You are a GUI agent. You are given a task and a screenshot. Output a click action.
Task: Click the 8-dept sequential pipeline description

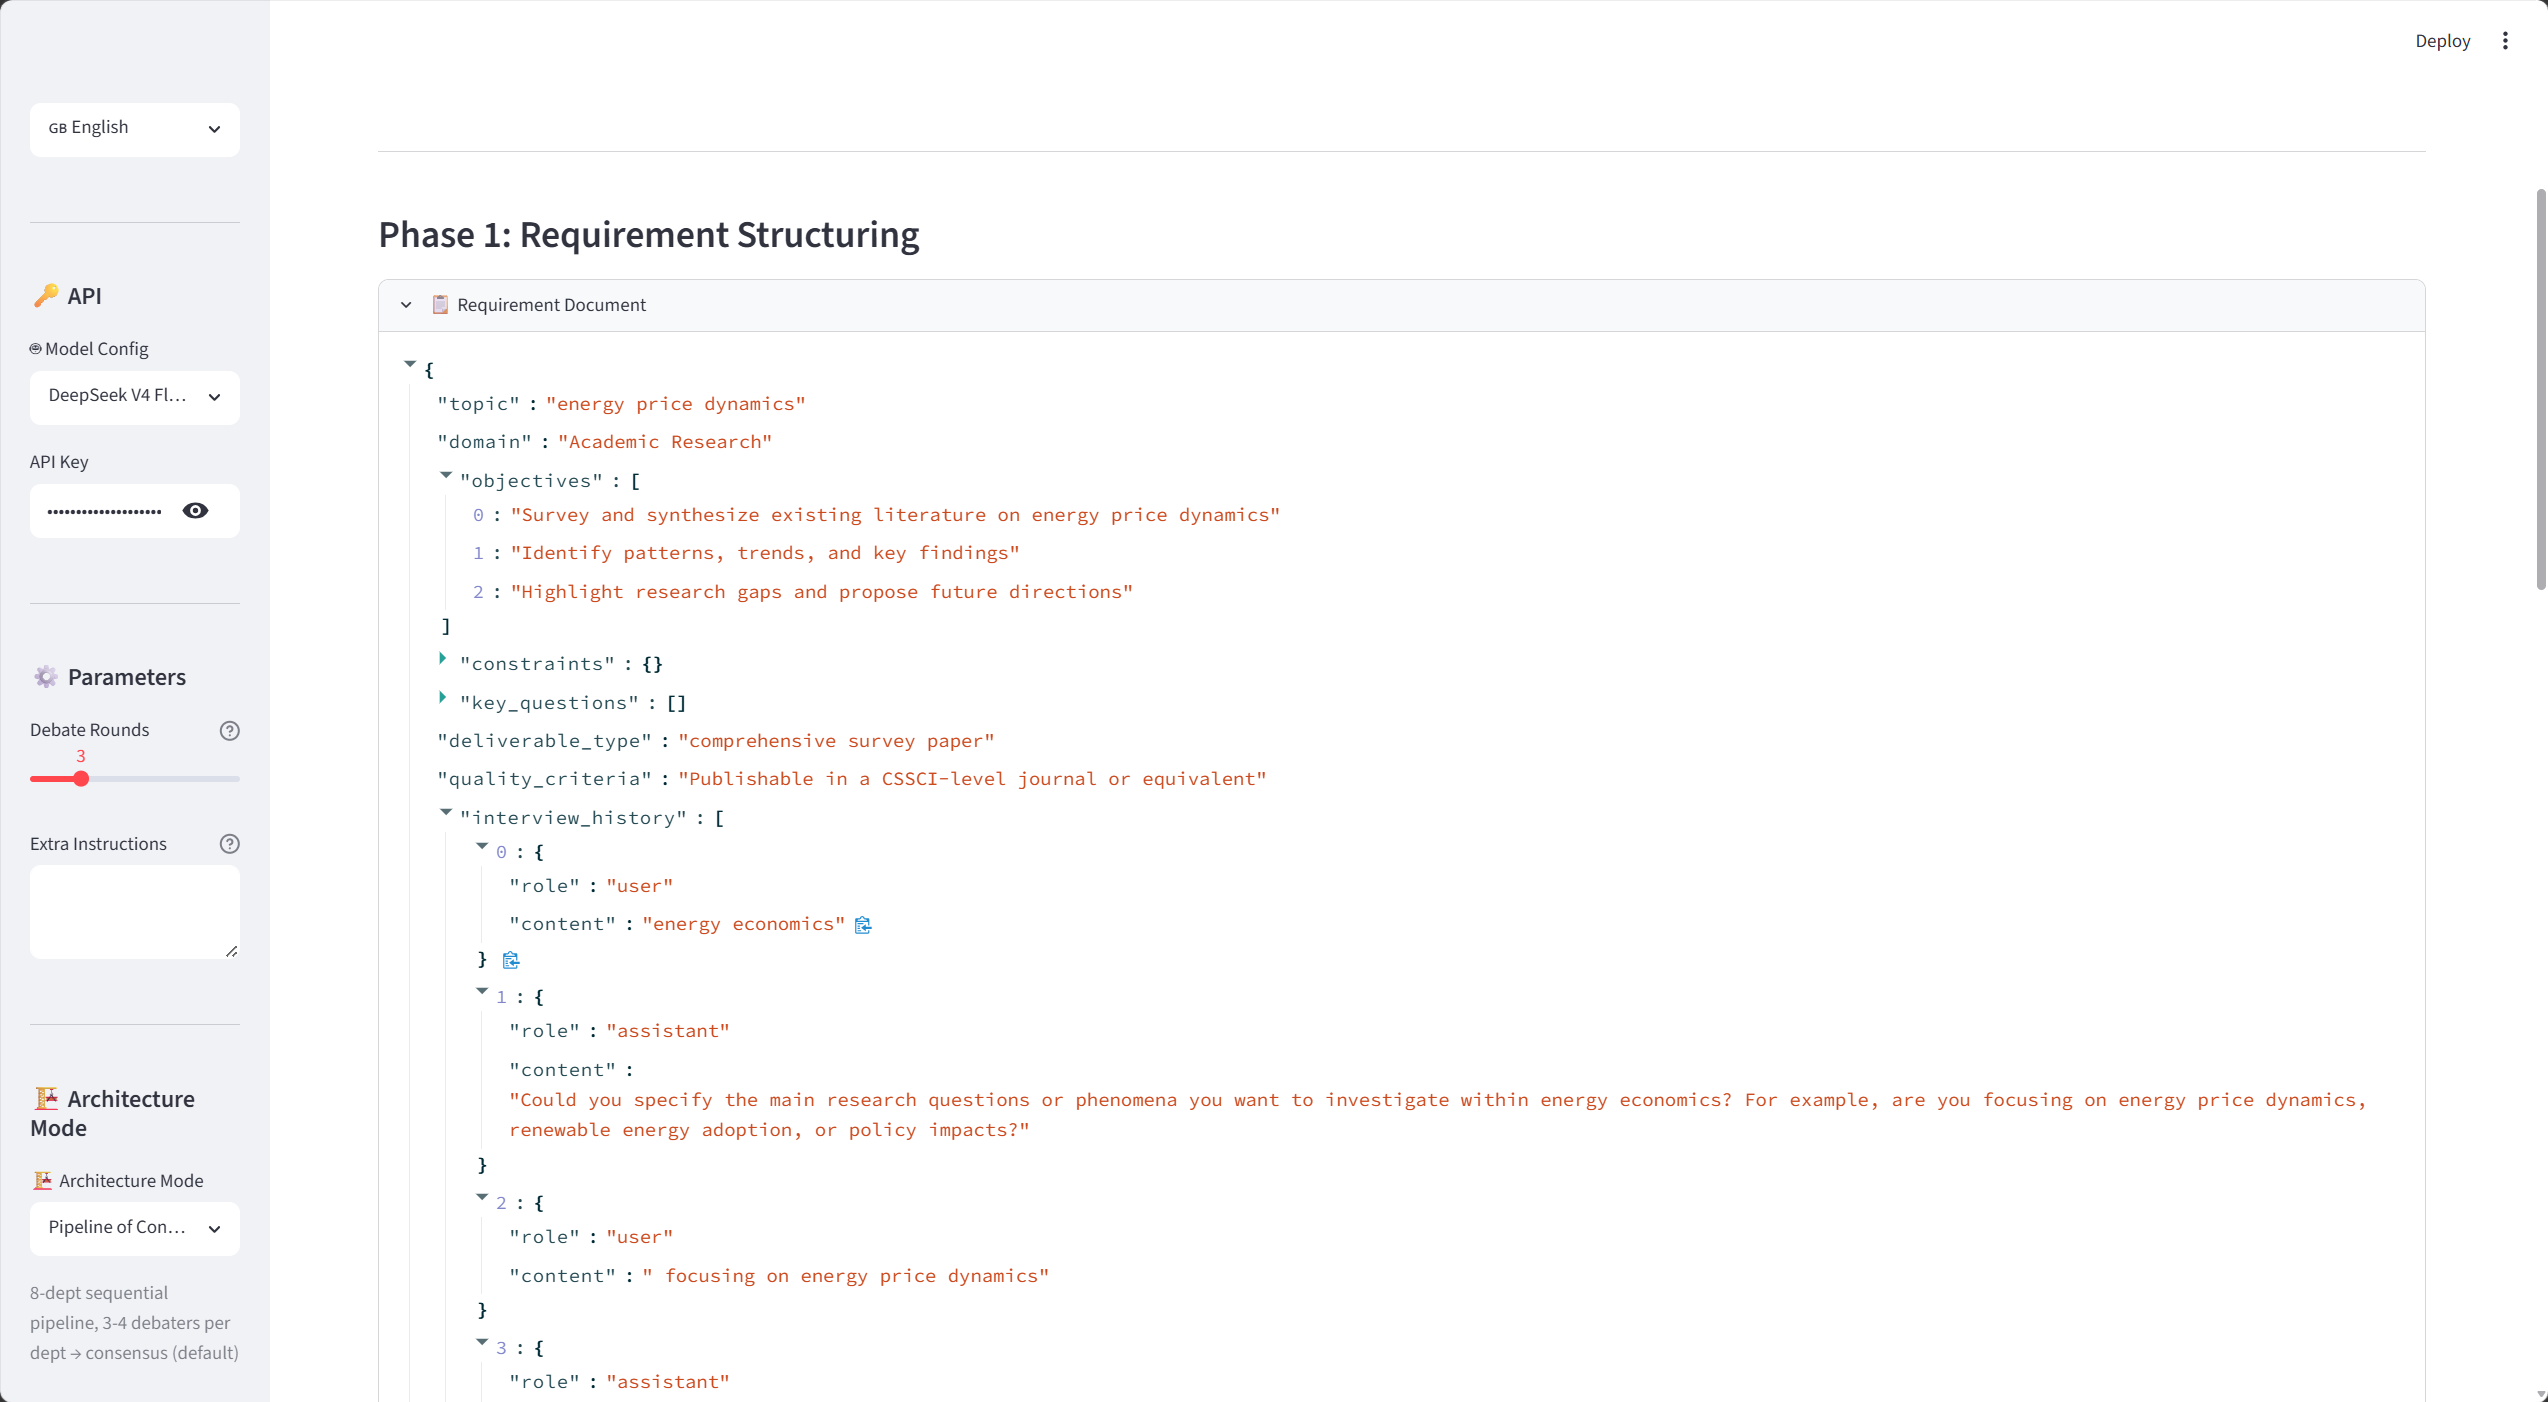[x=134, y=1323]
